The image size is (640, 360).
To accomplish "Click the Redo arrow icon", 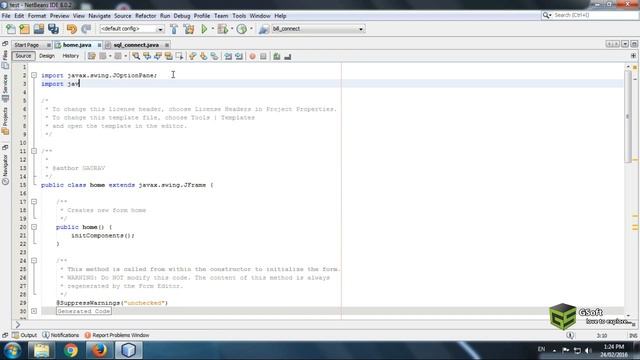I will pos(86,29).
